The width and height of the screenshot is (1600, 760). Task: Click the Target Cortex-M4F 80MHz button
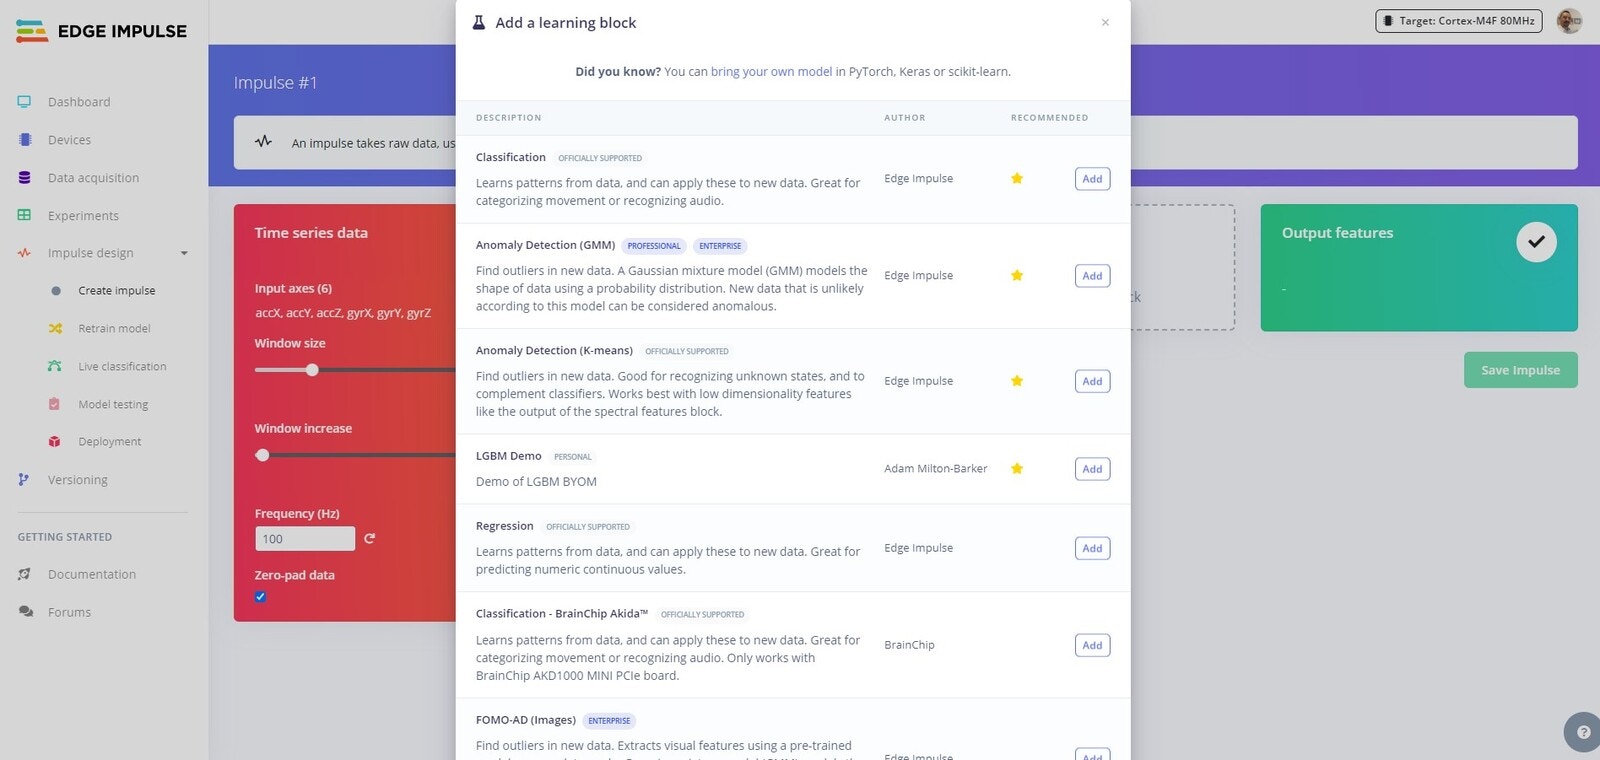click(x=1459, y=21)
